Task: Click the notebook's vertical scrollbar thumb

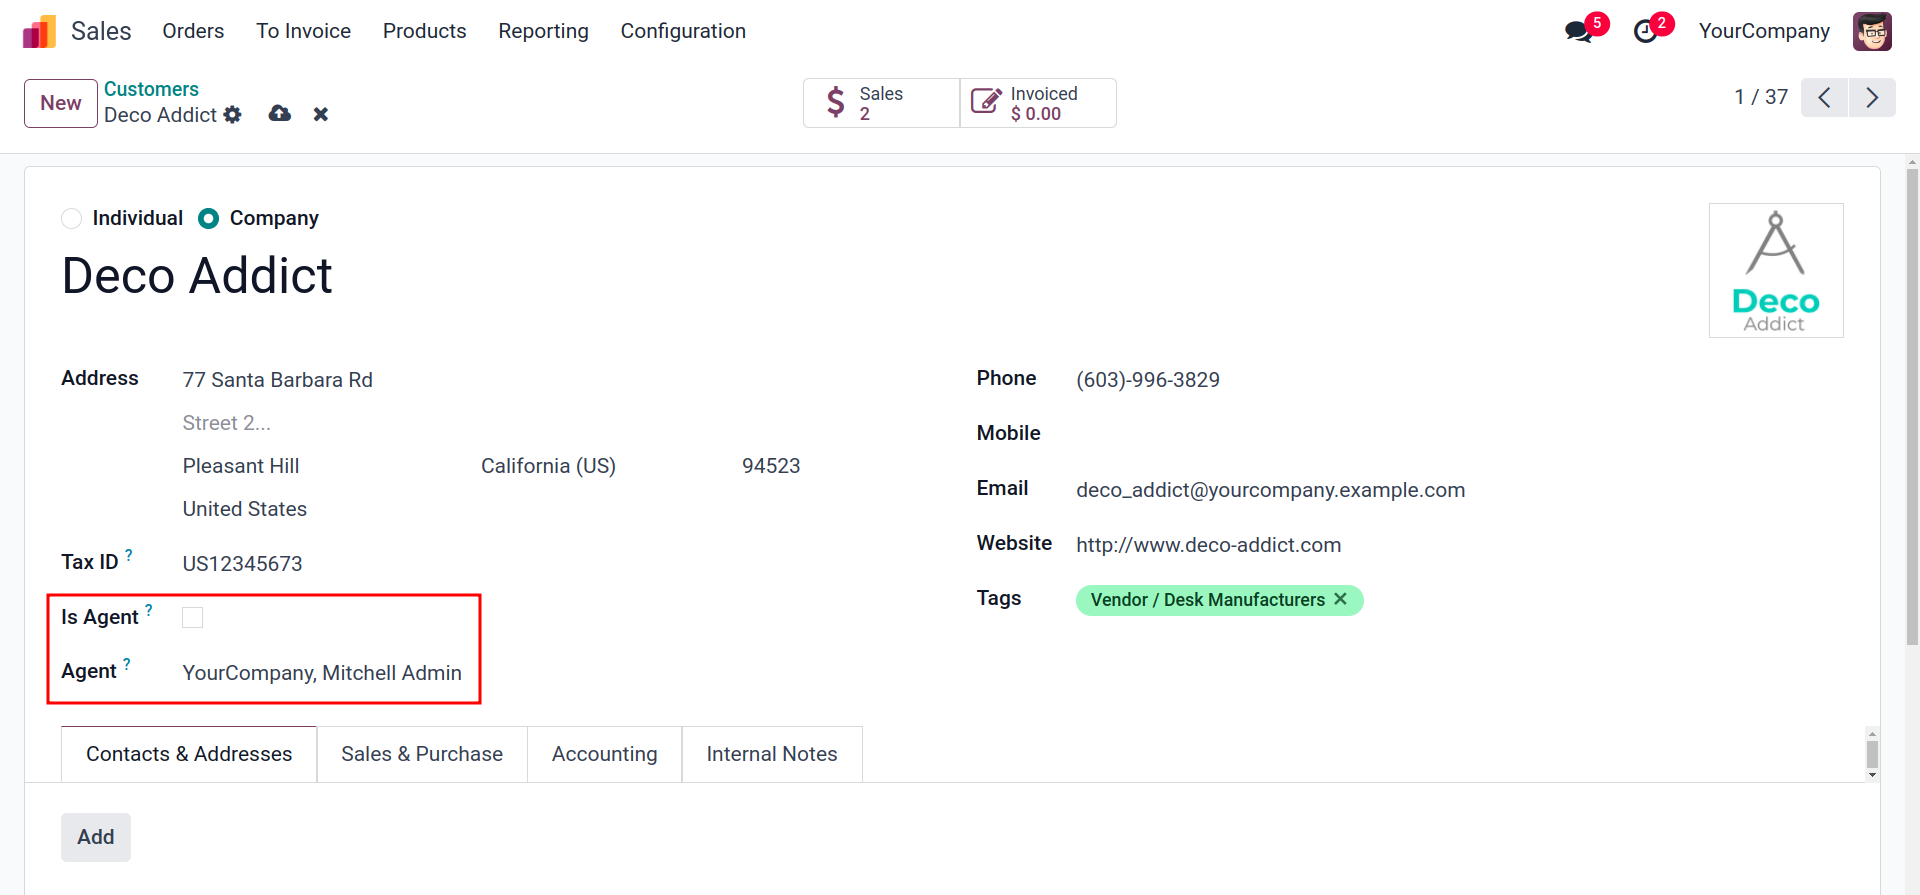Action: (1872, 753)
